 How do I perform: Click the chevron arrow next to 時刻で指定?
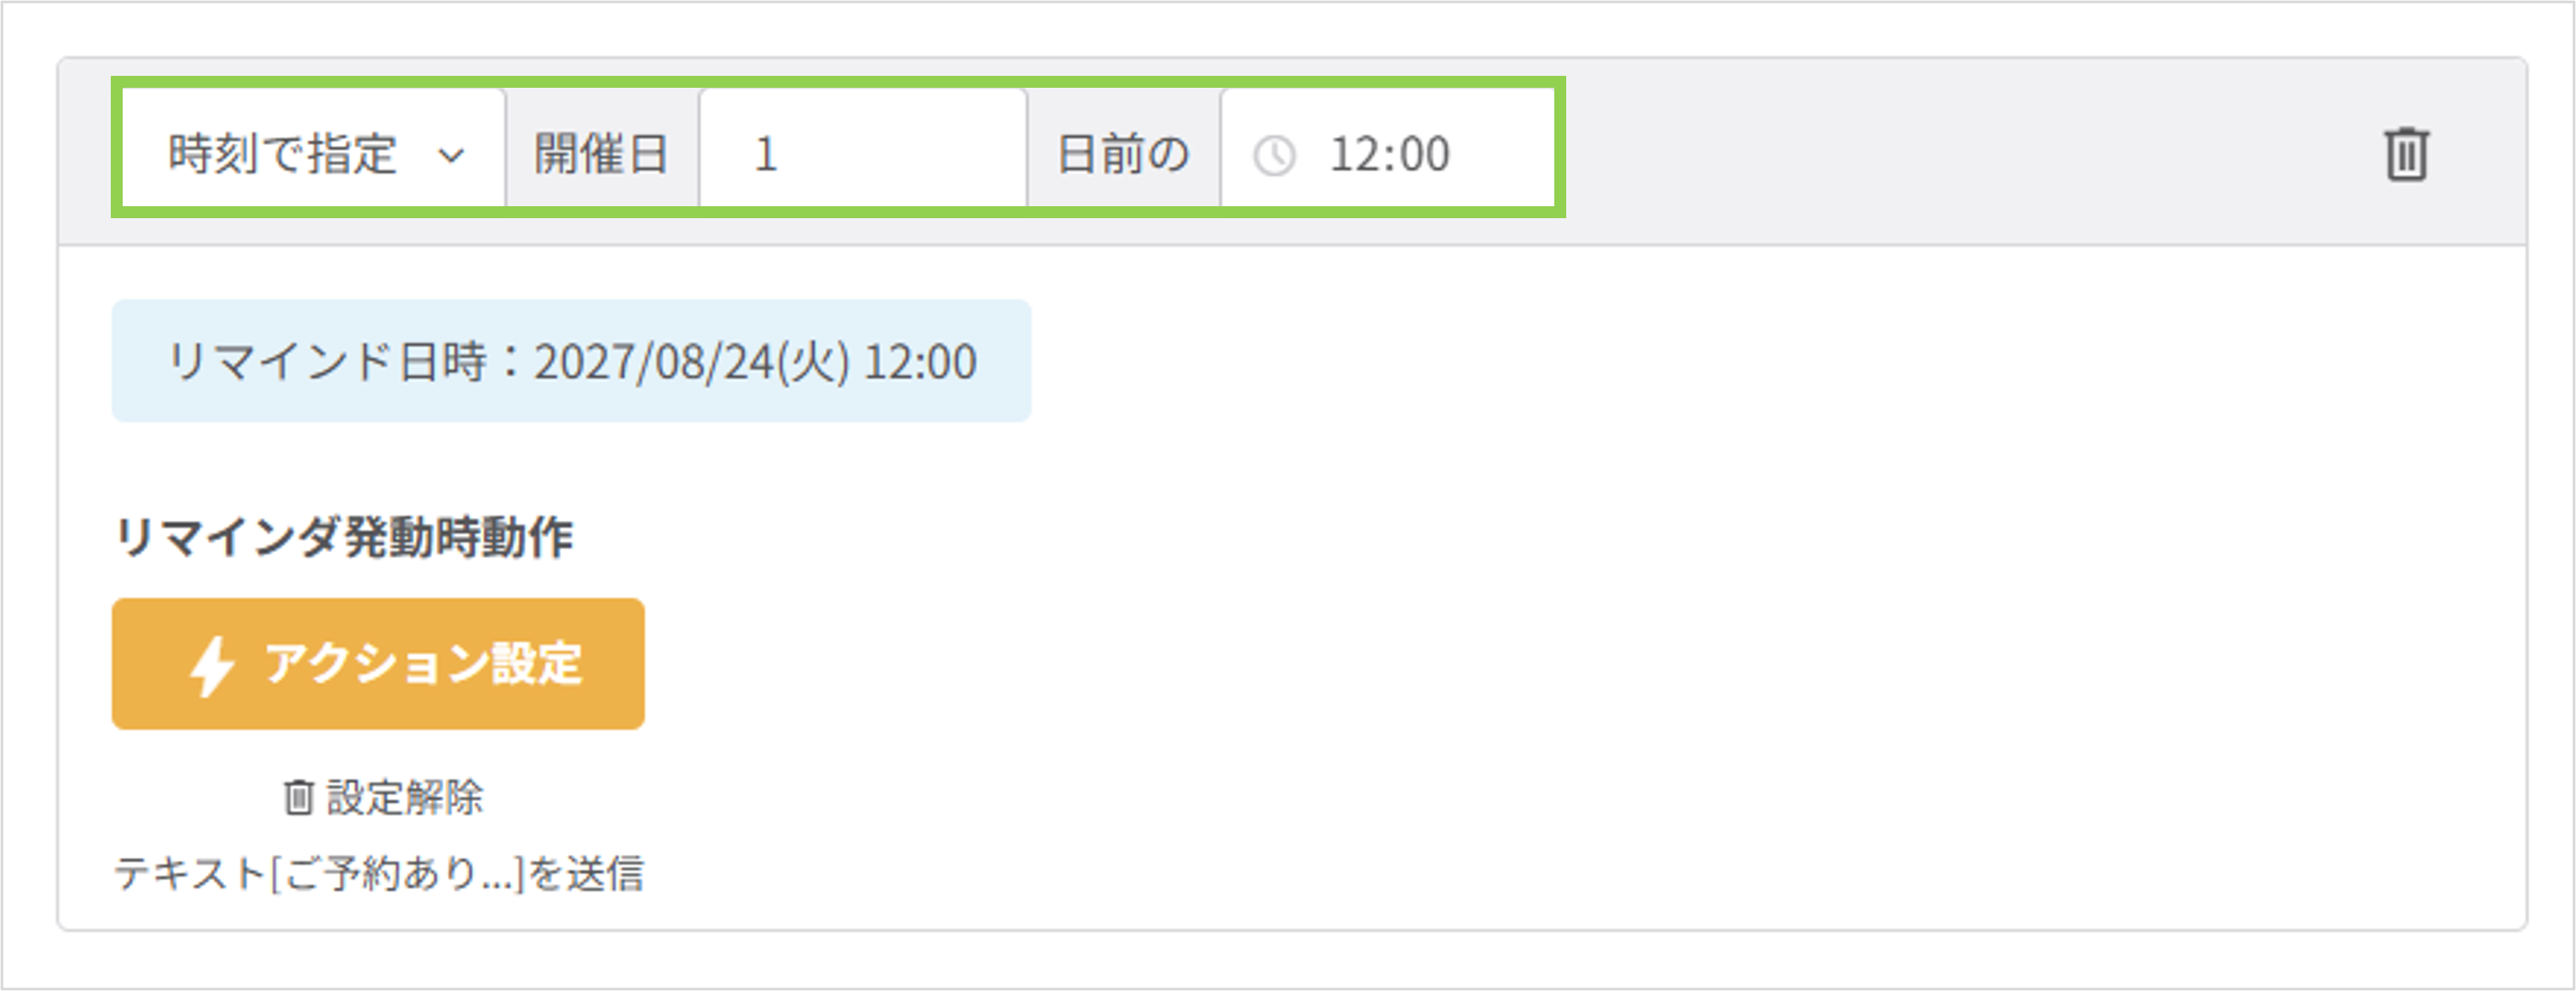tap(452, 156)
